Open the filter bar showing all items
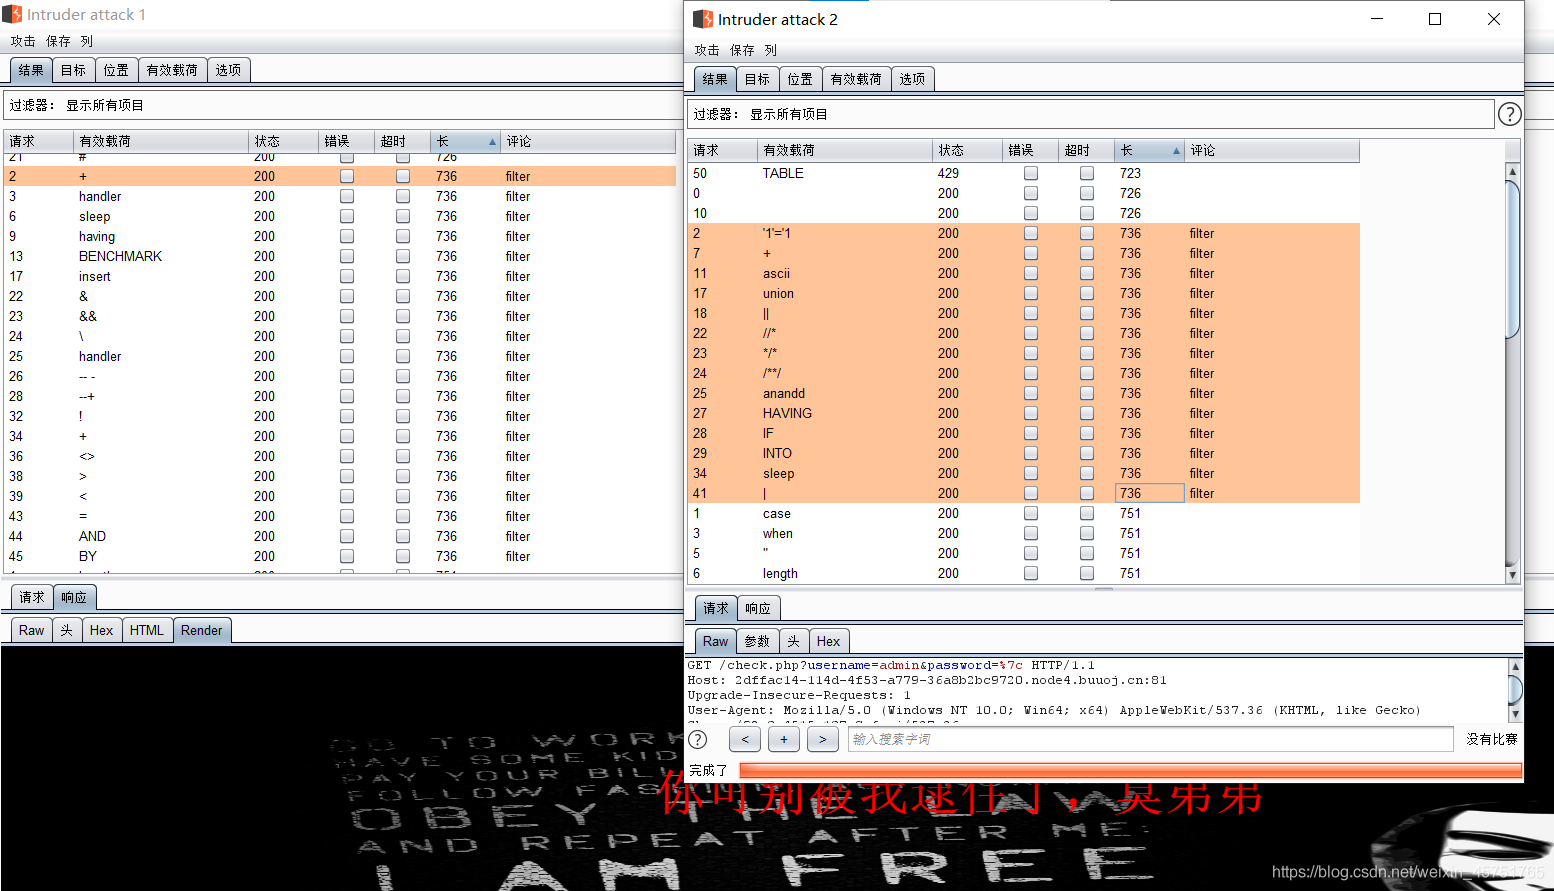This screenshot has height=891, width=1554. coord(1090,114)
